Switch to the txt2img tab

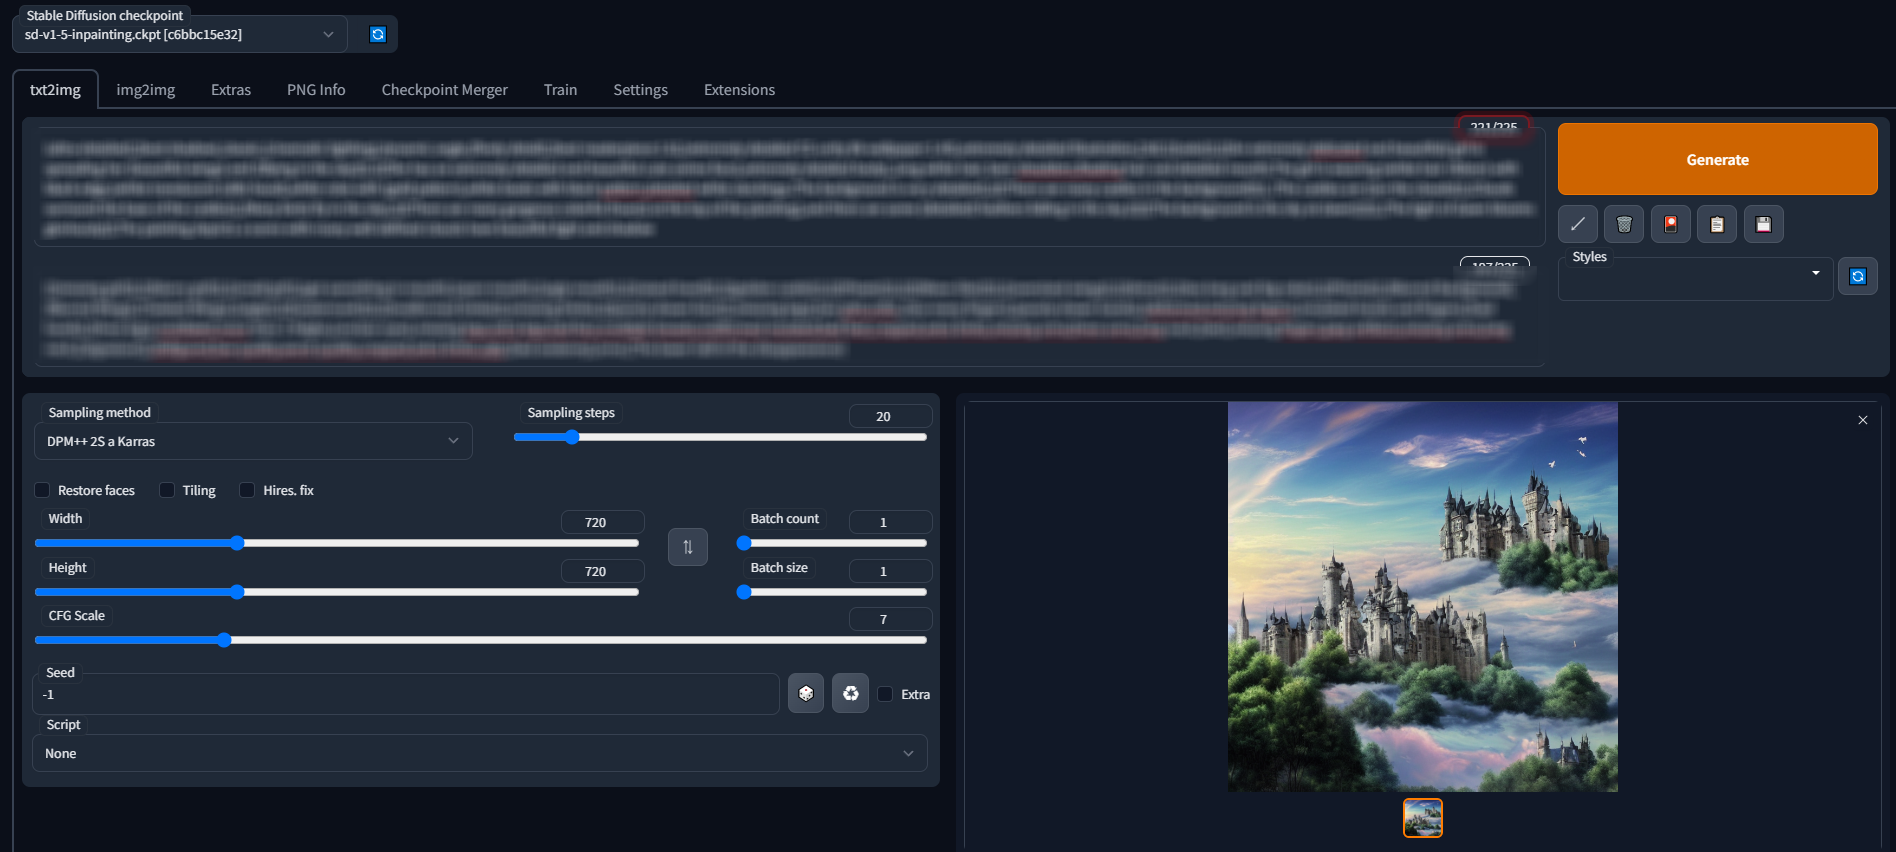click(55, 89)
